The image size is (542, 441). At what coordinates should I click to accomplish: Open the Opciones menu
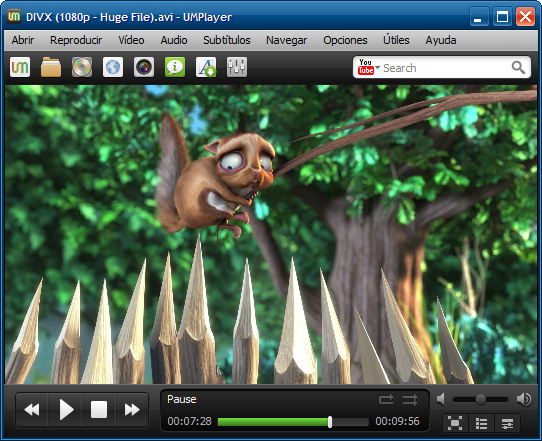click(345, 40)
